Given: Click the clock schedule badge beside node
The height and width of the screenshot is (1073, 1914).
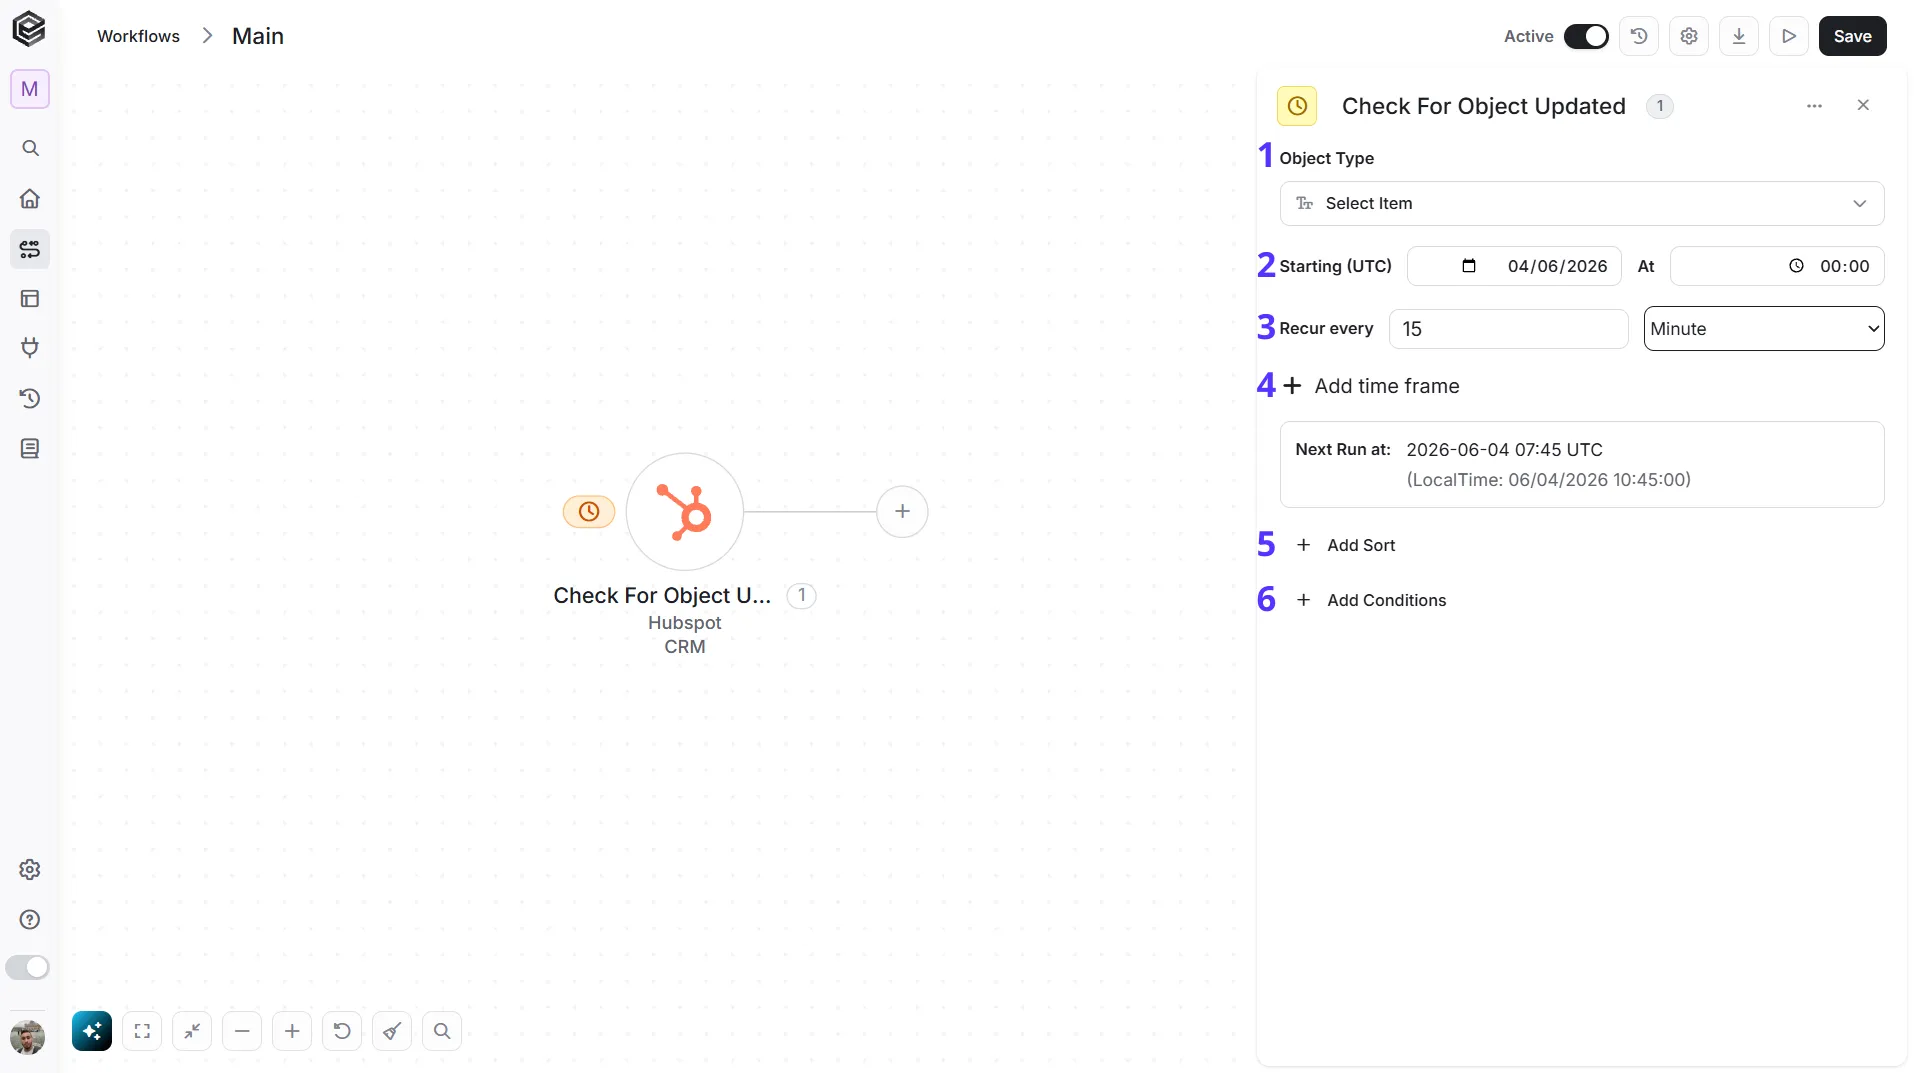Looking at the screenshot, I should coord(589,512).
